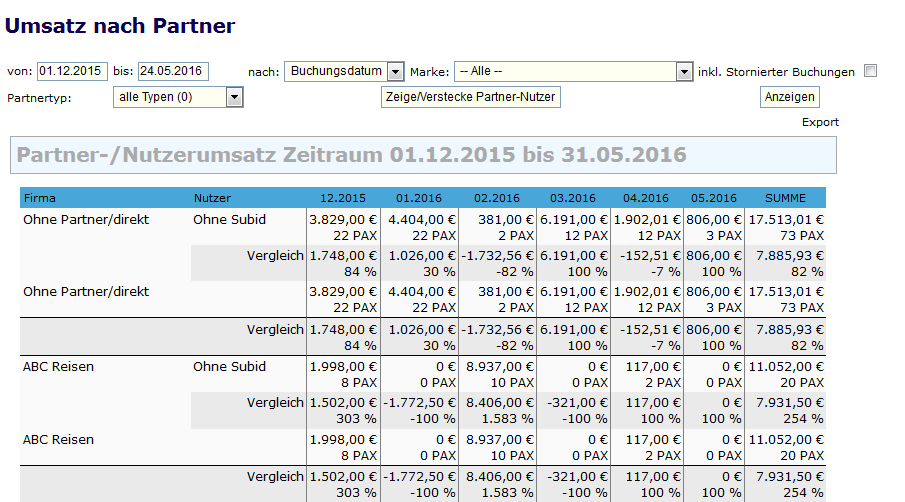Select the 12.2015 column header
This screenshot has width=905, height=502.
[342, 198]
